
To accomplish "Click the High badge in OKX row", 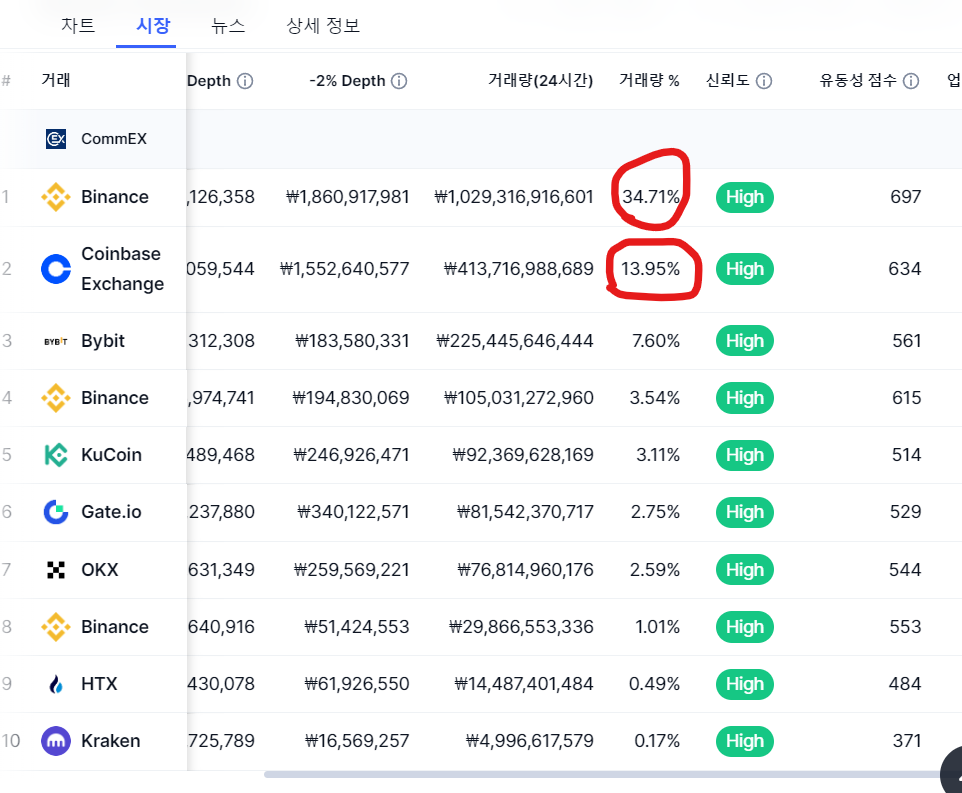I will tap(745, 570).
